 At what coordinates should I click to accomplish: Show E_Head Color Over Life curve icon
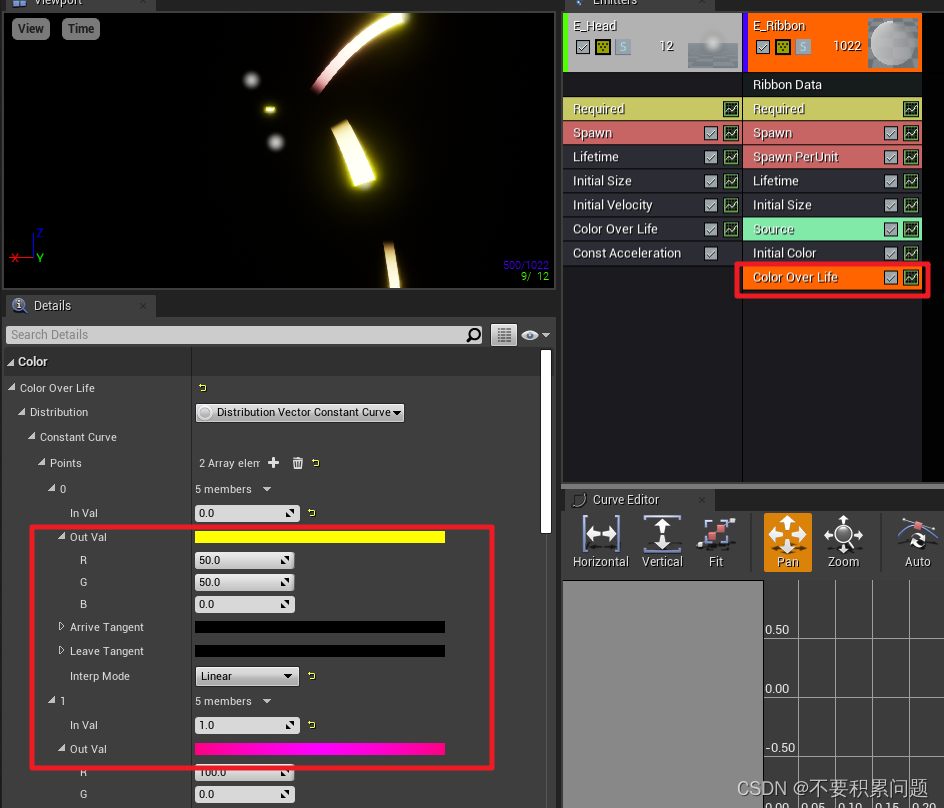pyautogui.click(x=731, y=229)
